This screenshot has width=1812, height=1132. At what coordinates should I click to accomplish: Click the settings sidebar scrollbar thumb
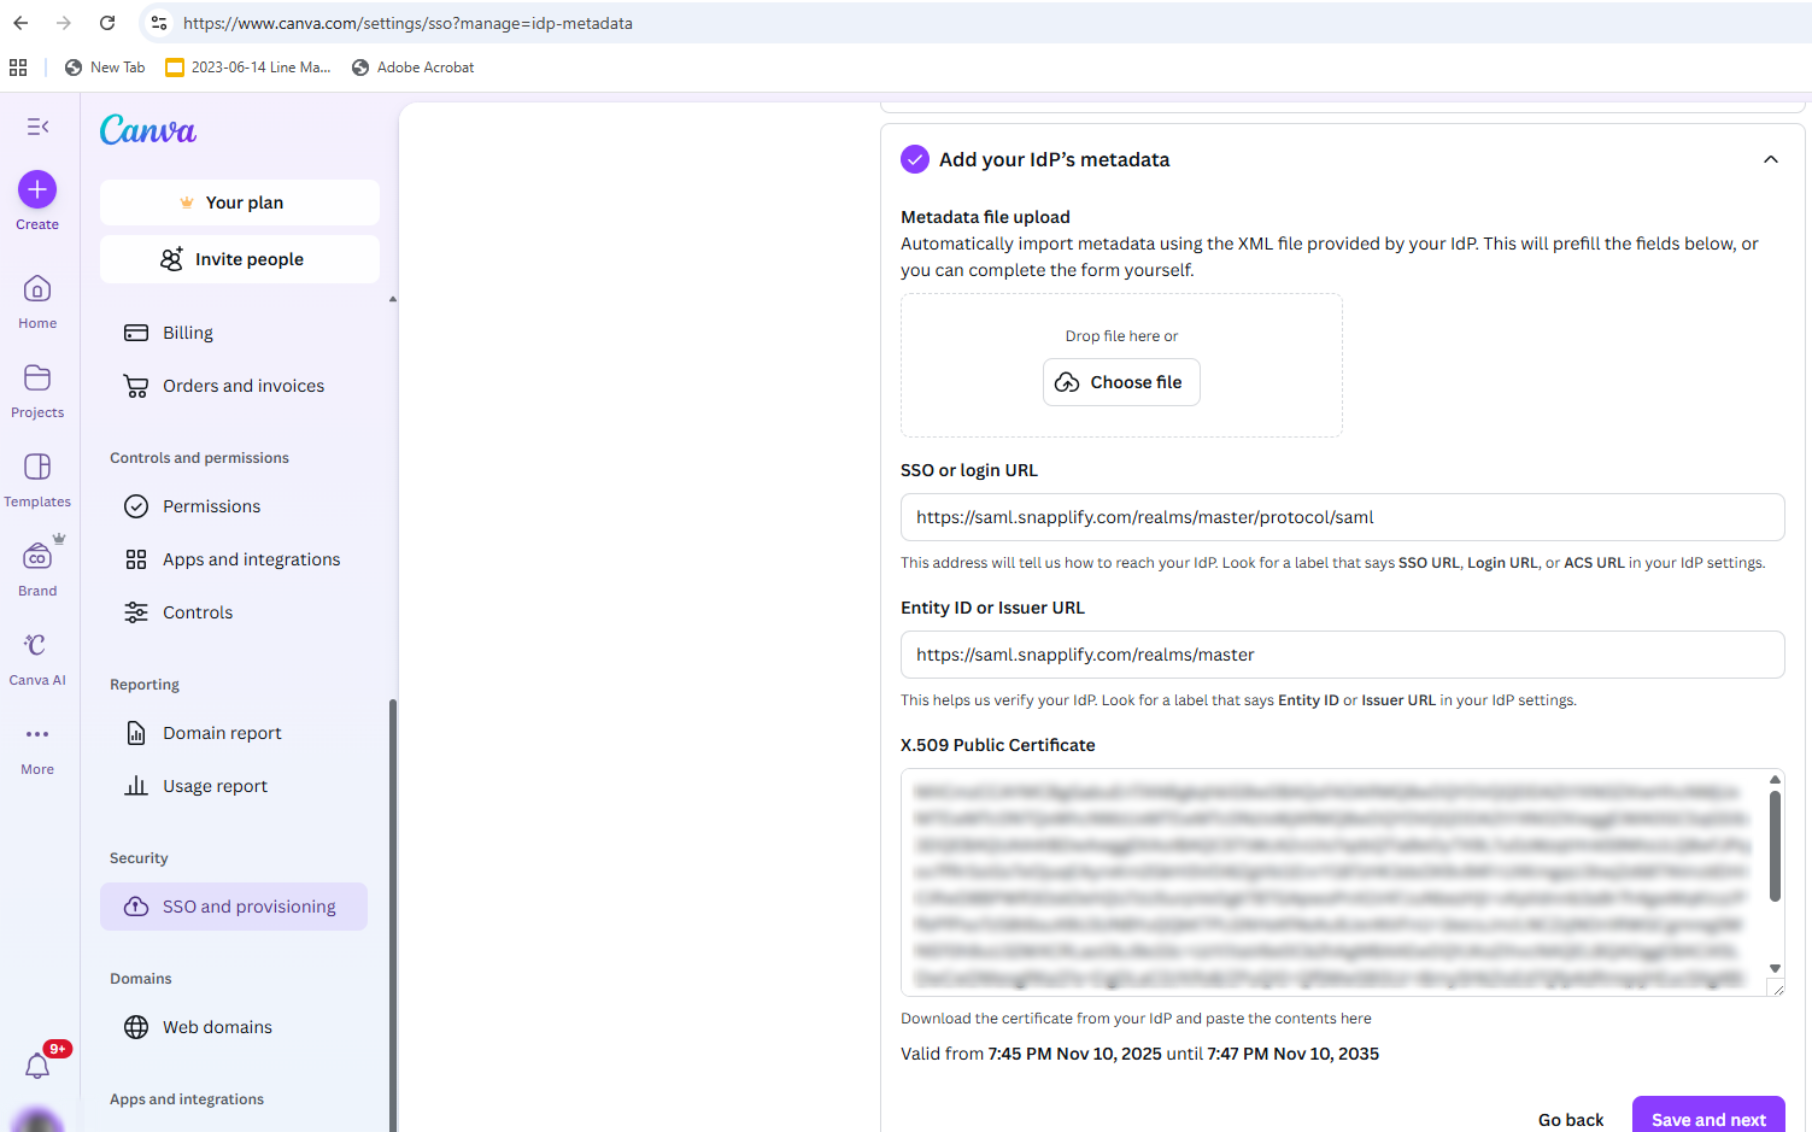tap(393, 915)
